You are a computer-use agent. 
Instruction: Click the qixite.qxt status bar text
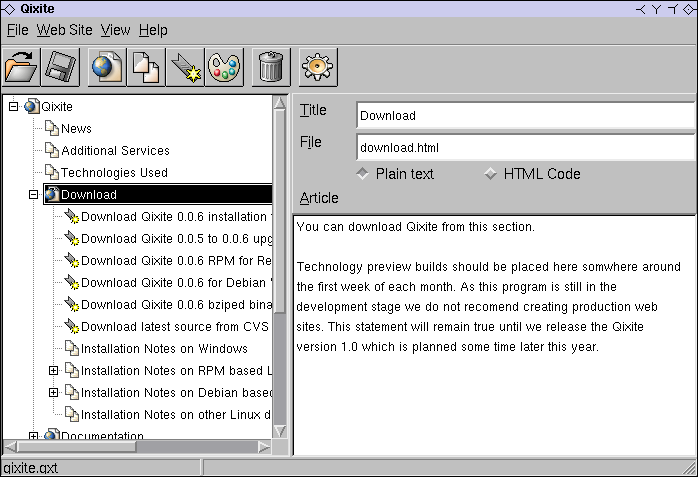point(31,468)
